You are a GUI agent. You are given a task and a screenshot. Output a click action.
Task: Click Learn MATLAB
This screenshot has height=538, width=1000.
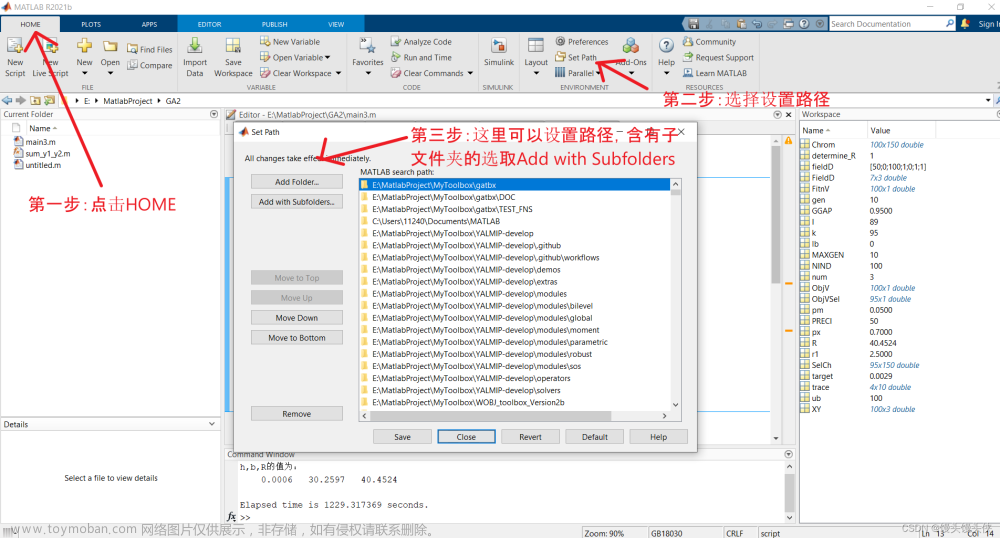click(x=715, y=73)
